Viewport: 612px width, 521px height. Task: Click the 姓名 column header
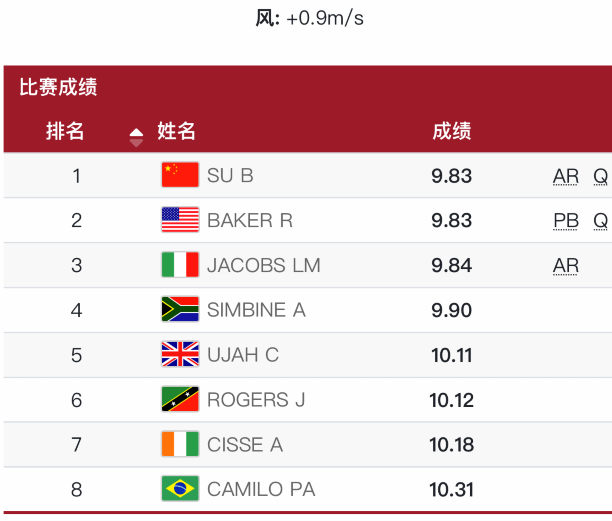click(x=176, y=131)
